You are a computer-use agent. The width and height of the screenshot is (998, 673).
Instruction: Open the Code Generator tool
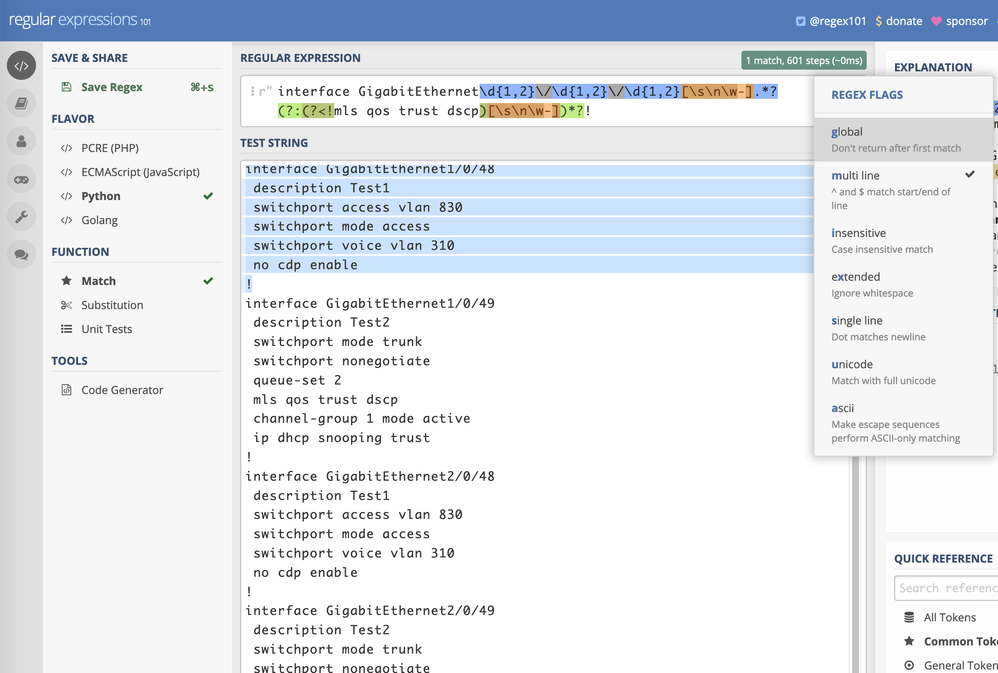pyautogui.click(x=122, y=390)
